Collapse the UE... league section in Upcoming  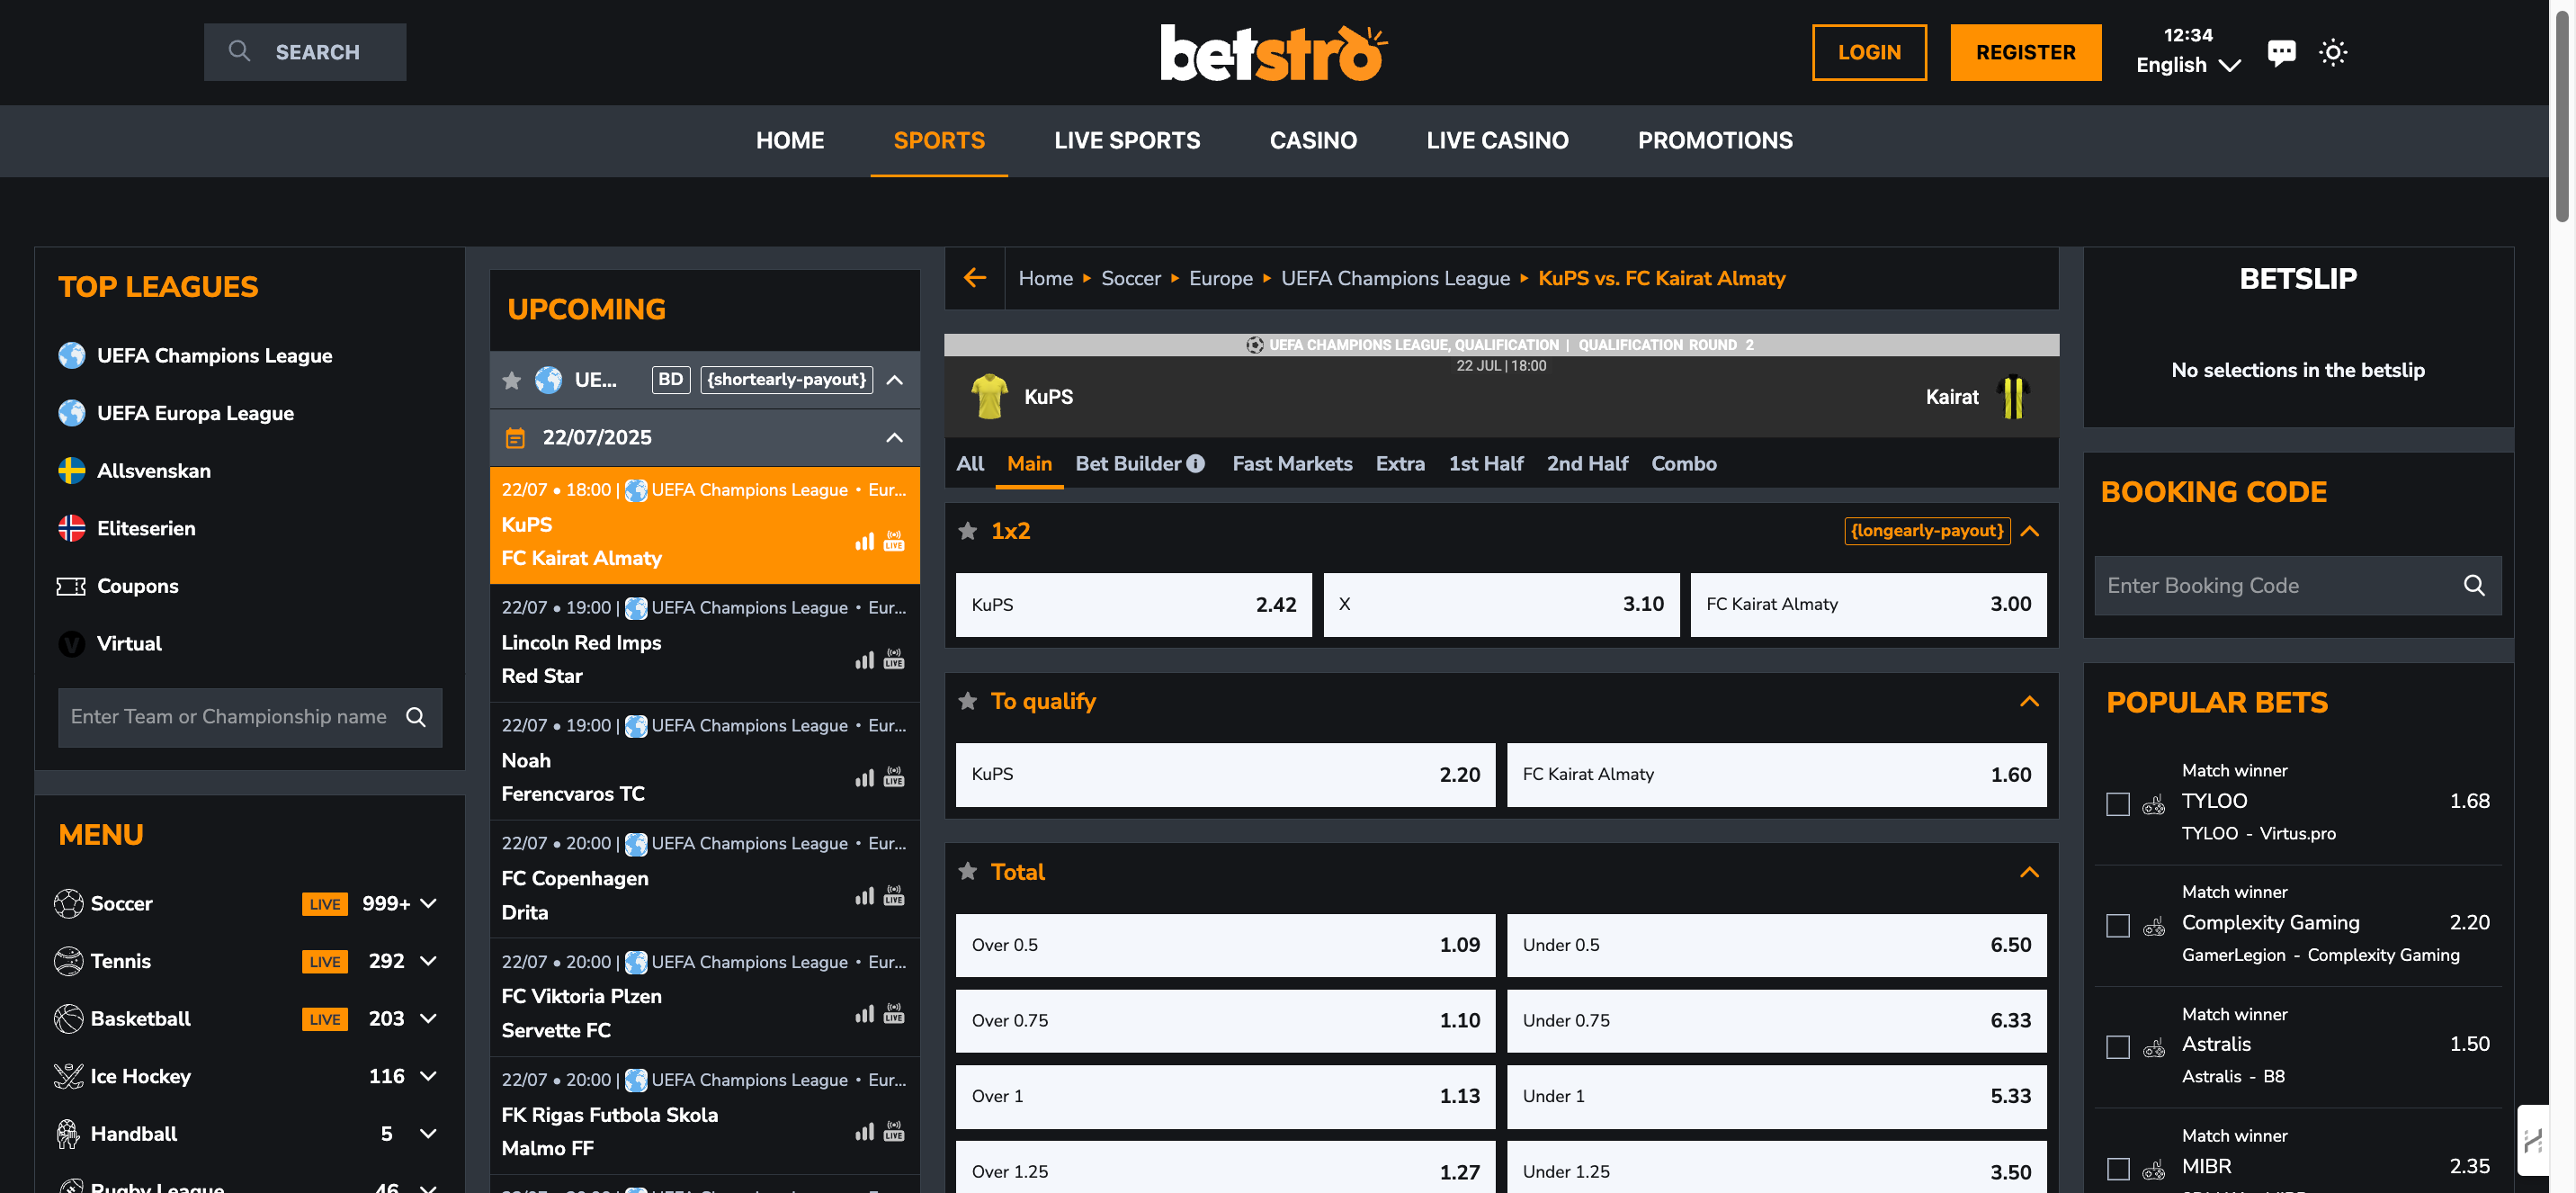tap(894, 380)
